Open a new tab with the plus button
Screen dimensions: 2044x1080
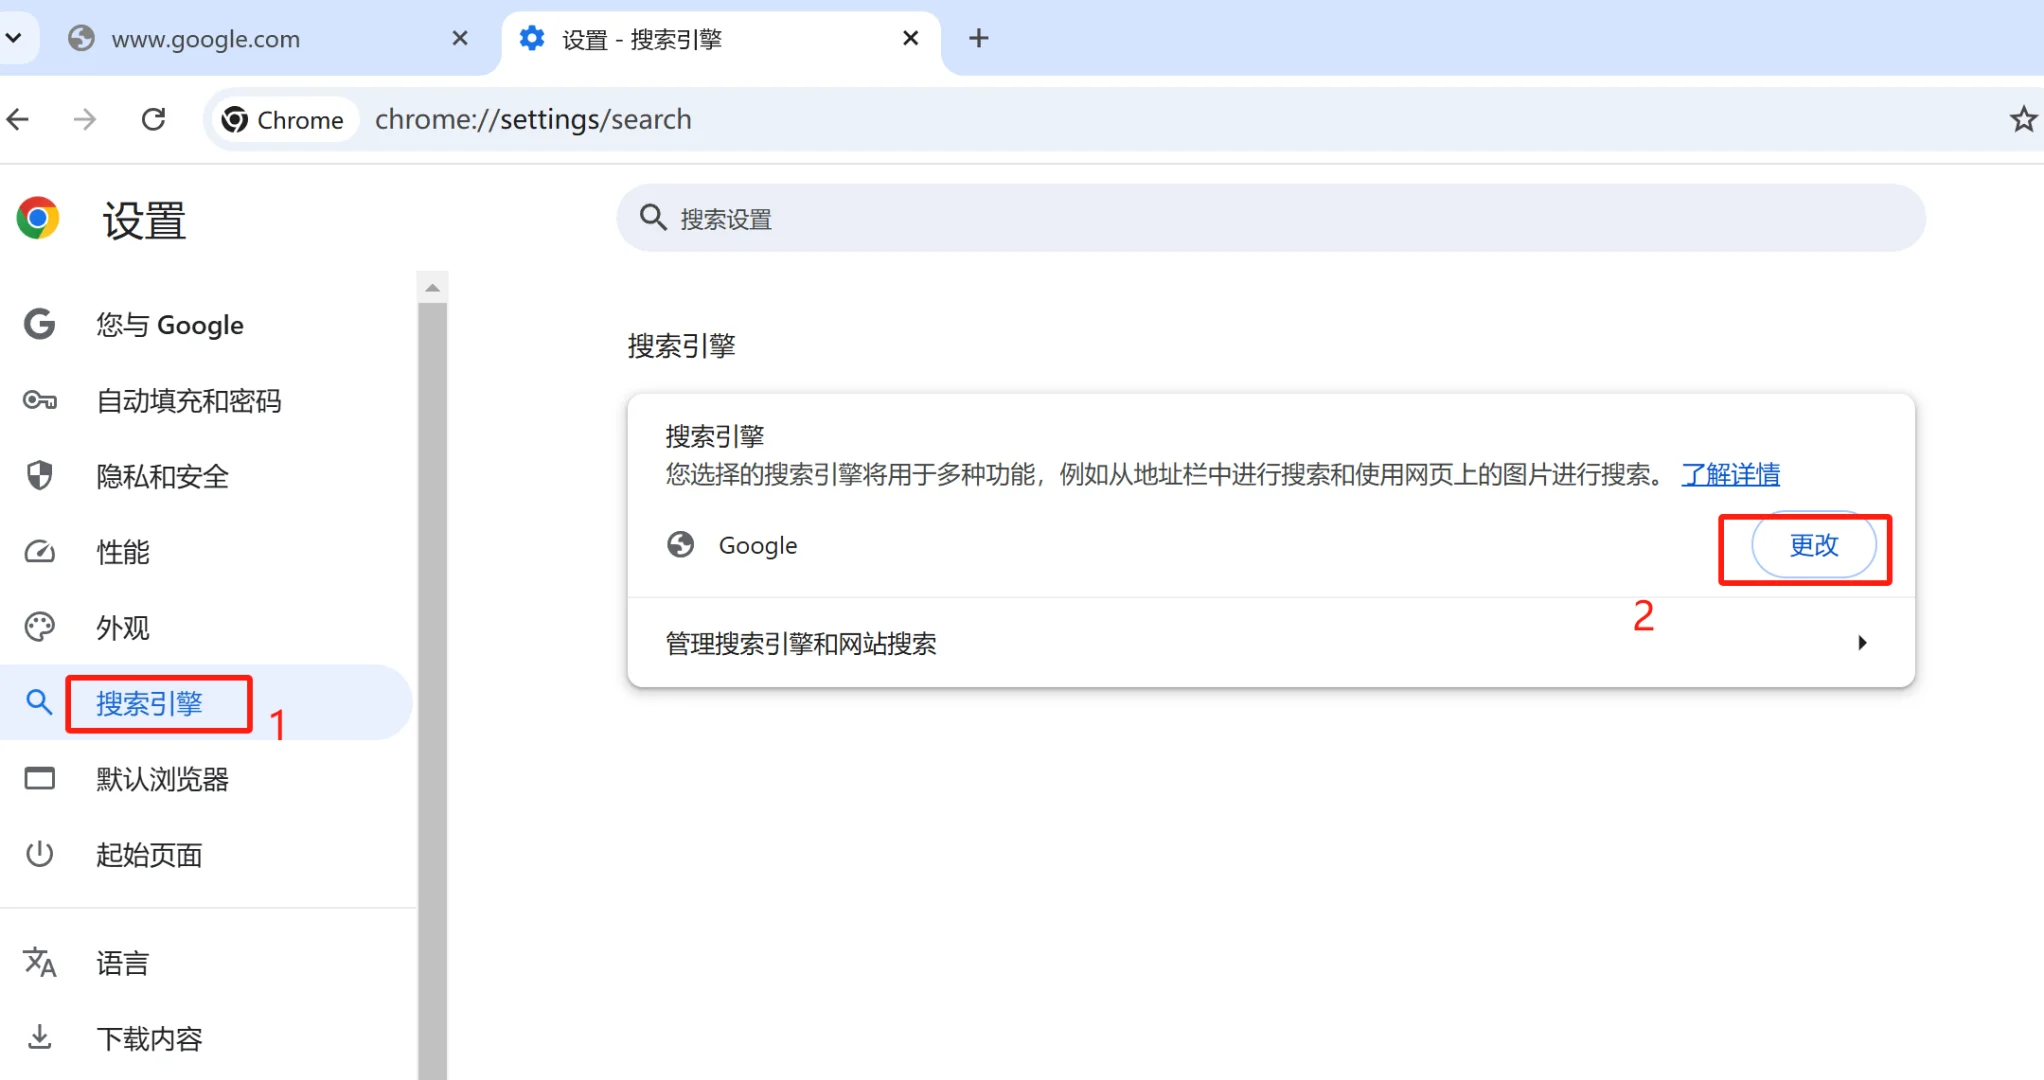978,38
